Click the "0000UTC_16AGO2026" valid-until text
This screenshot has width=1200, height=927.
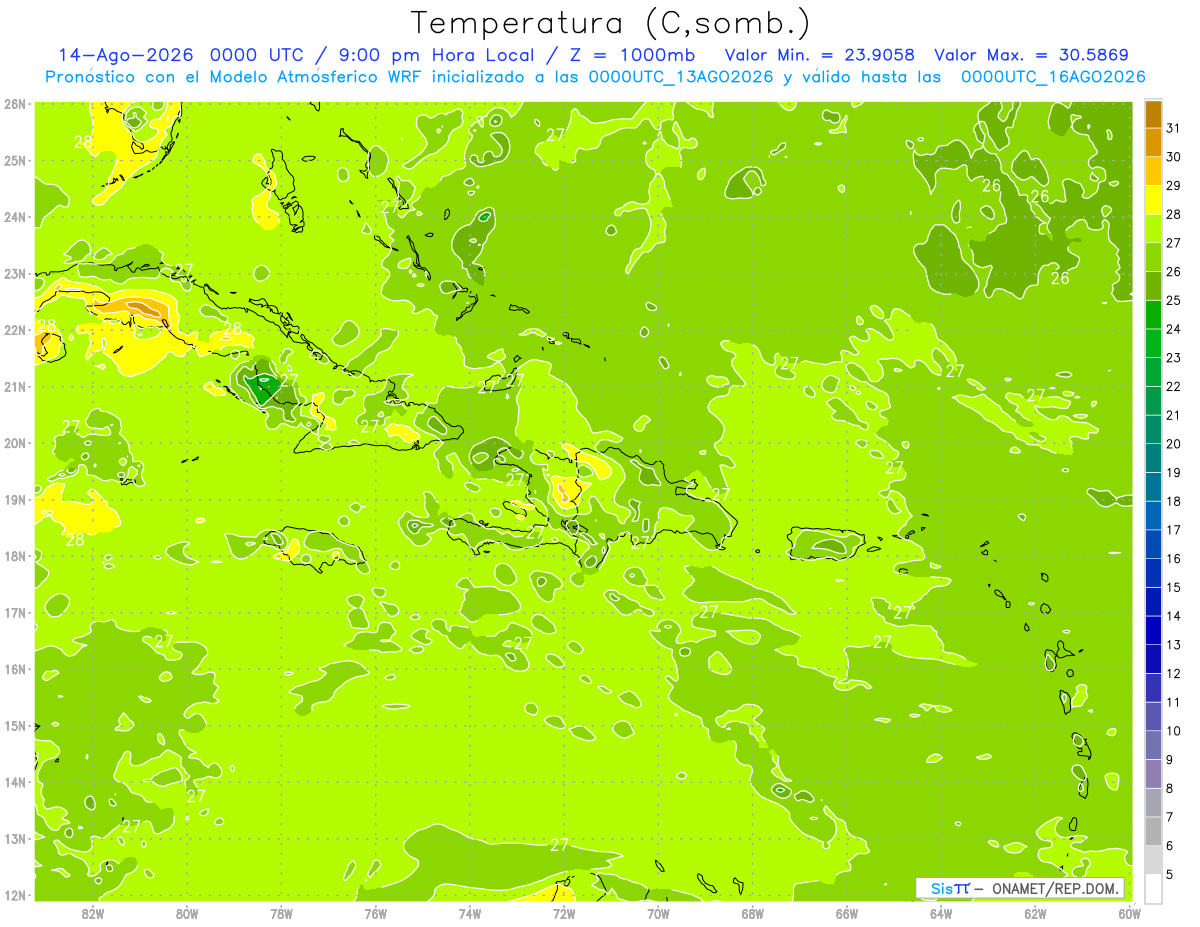click(x=1053, y=77)
